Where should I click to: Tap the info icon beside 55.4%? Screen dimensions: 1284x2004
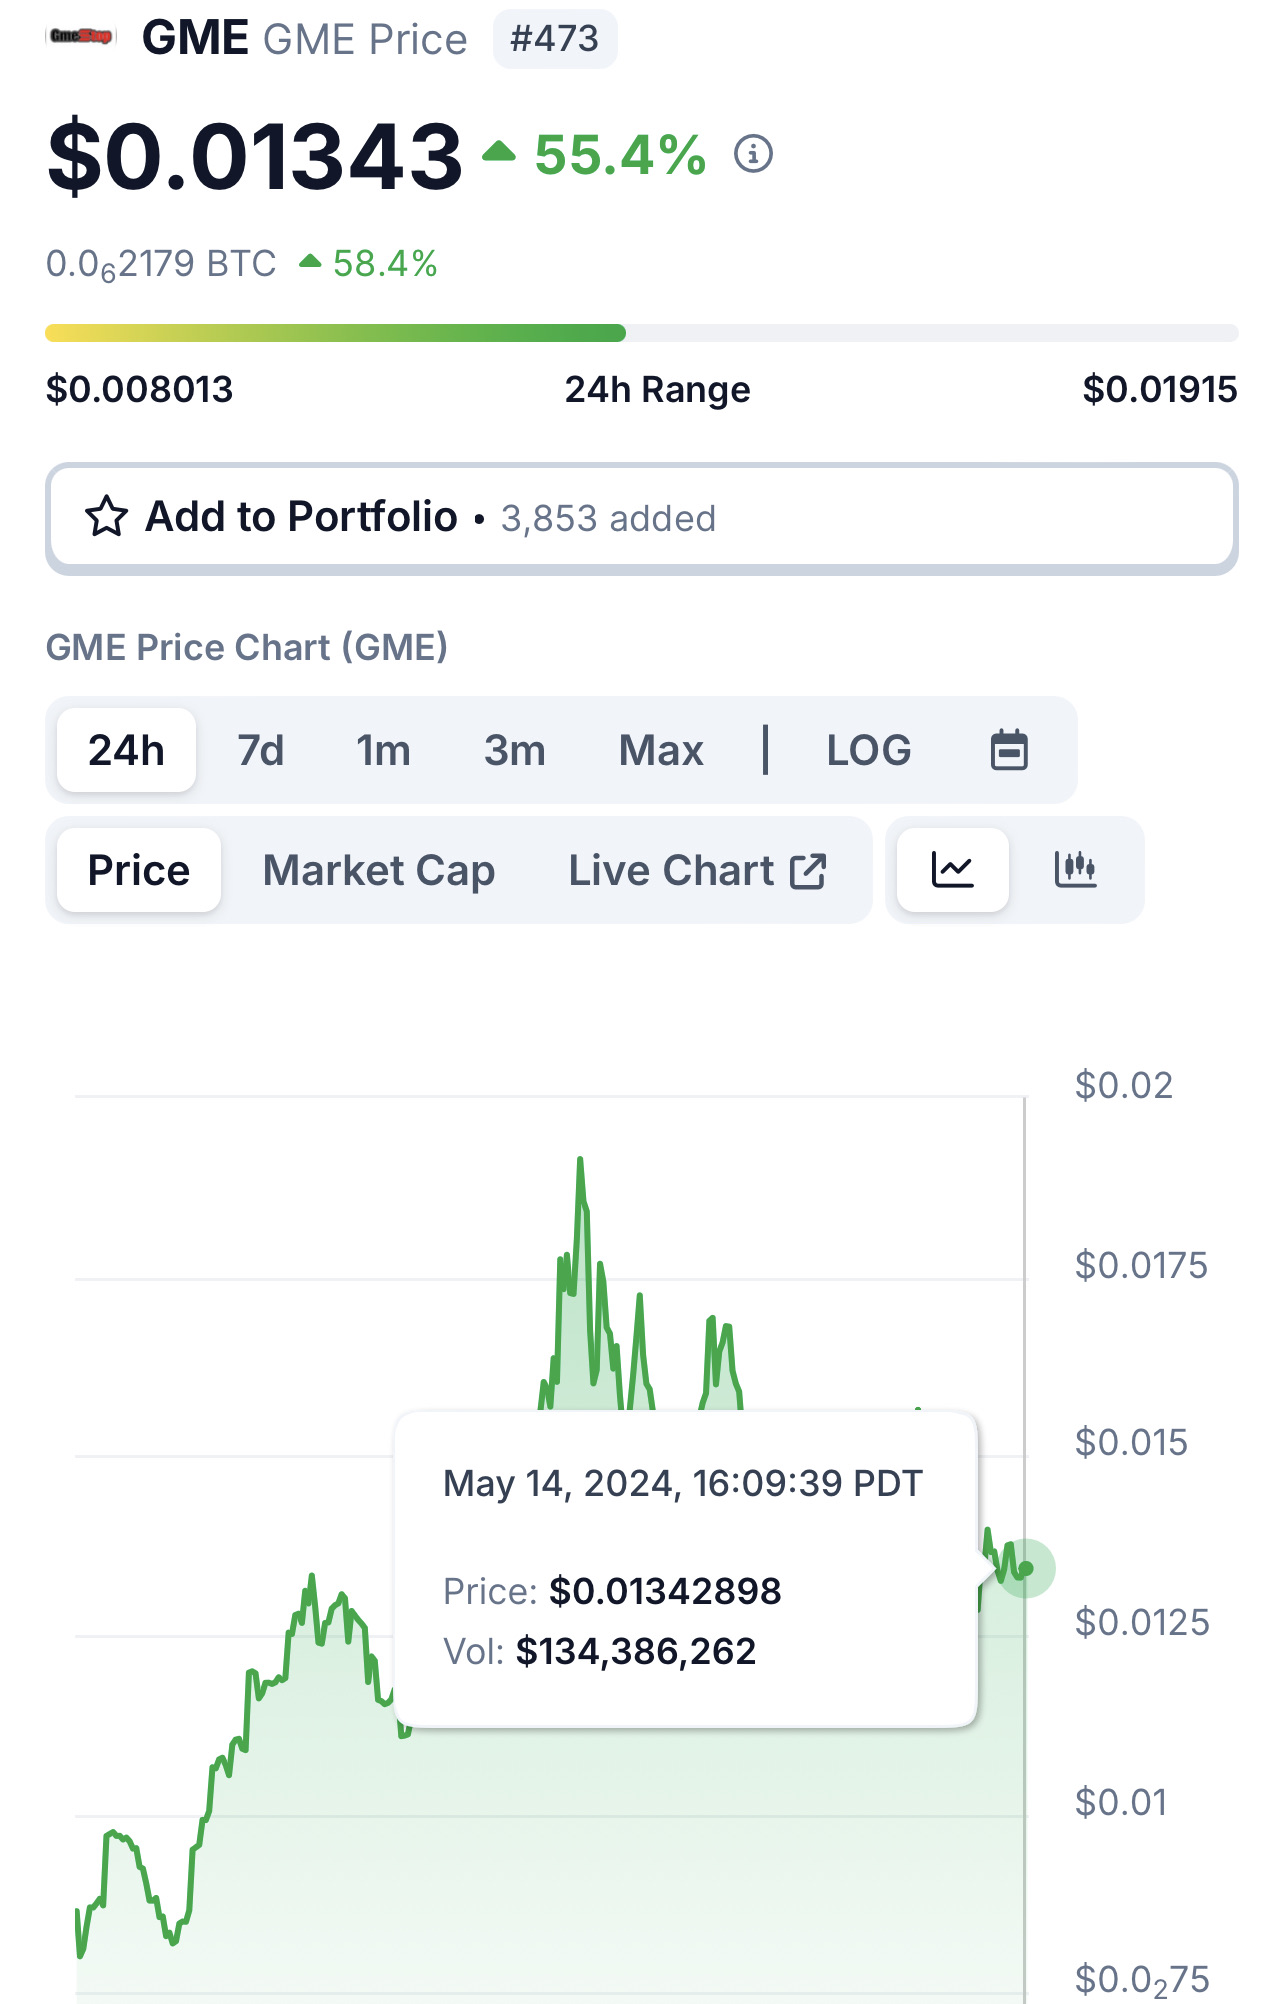pyautogui.click(x=753, y=154)
